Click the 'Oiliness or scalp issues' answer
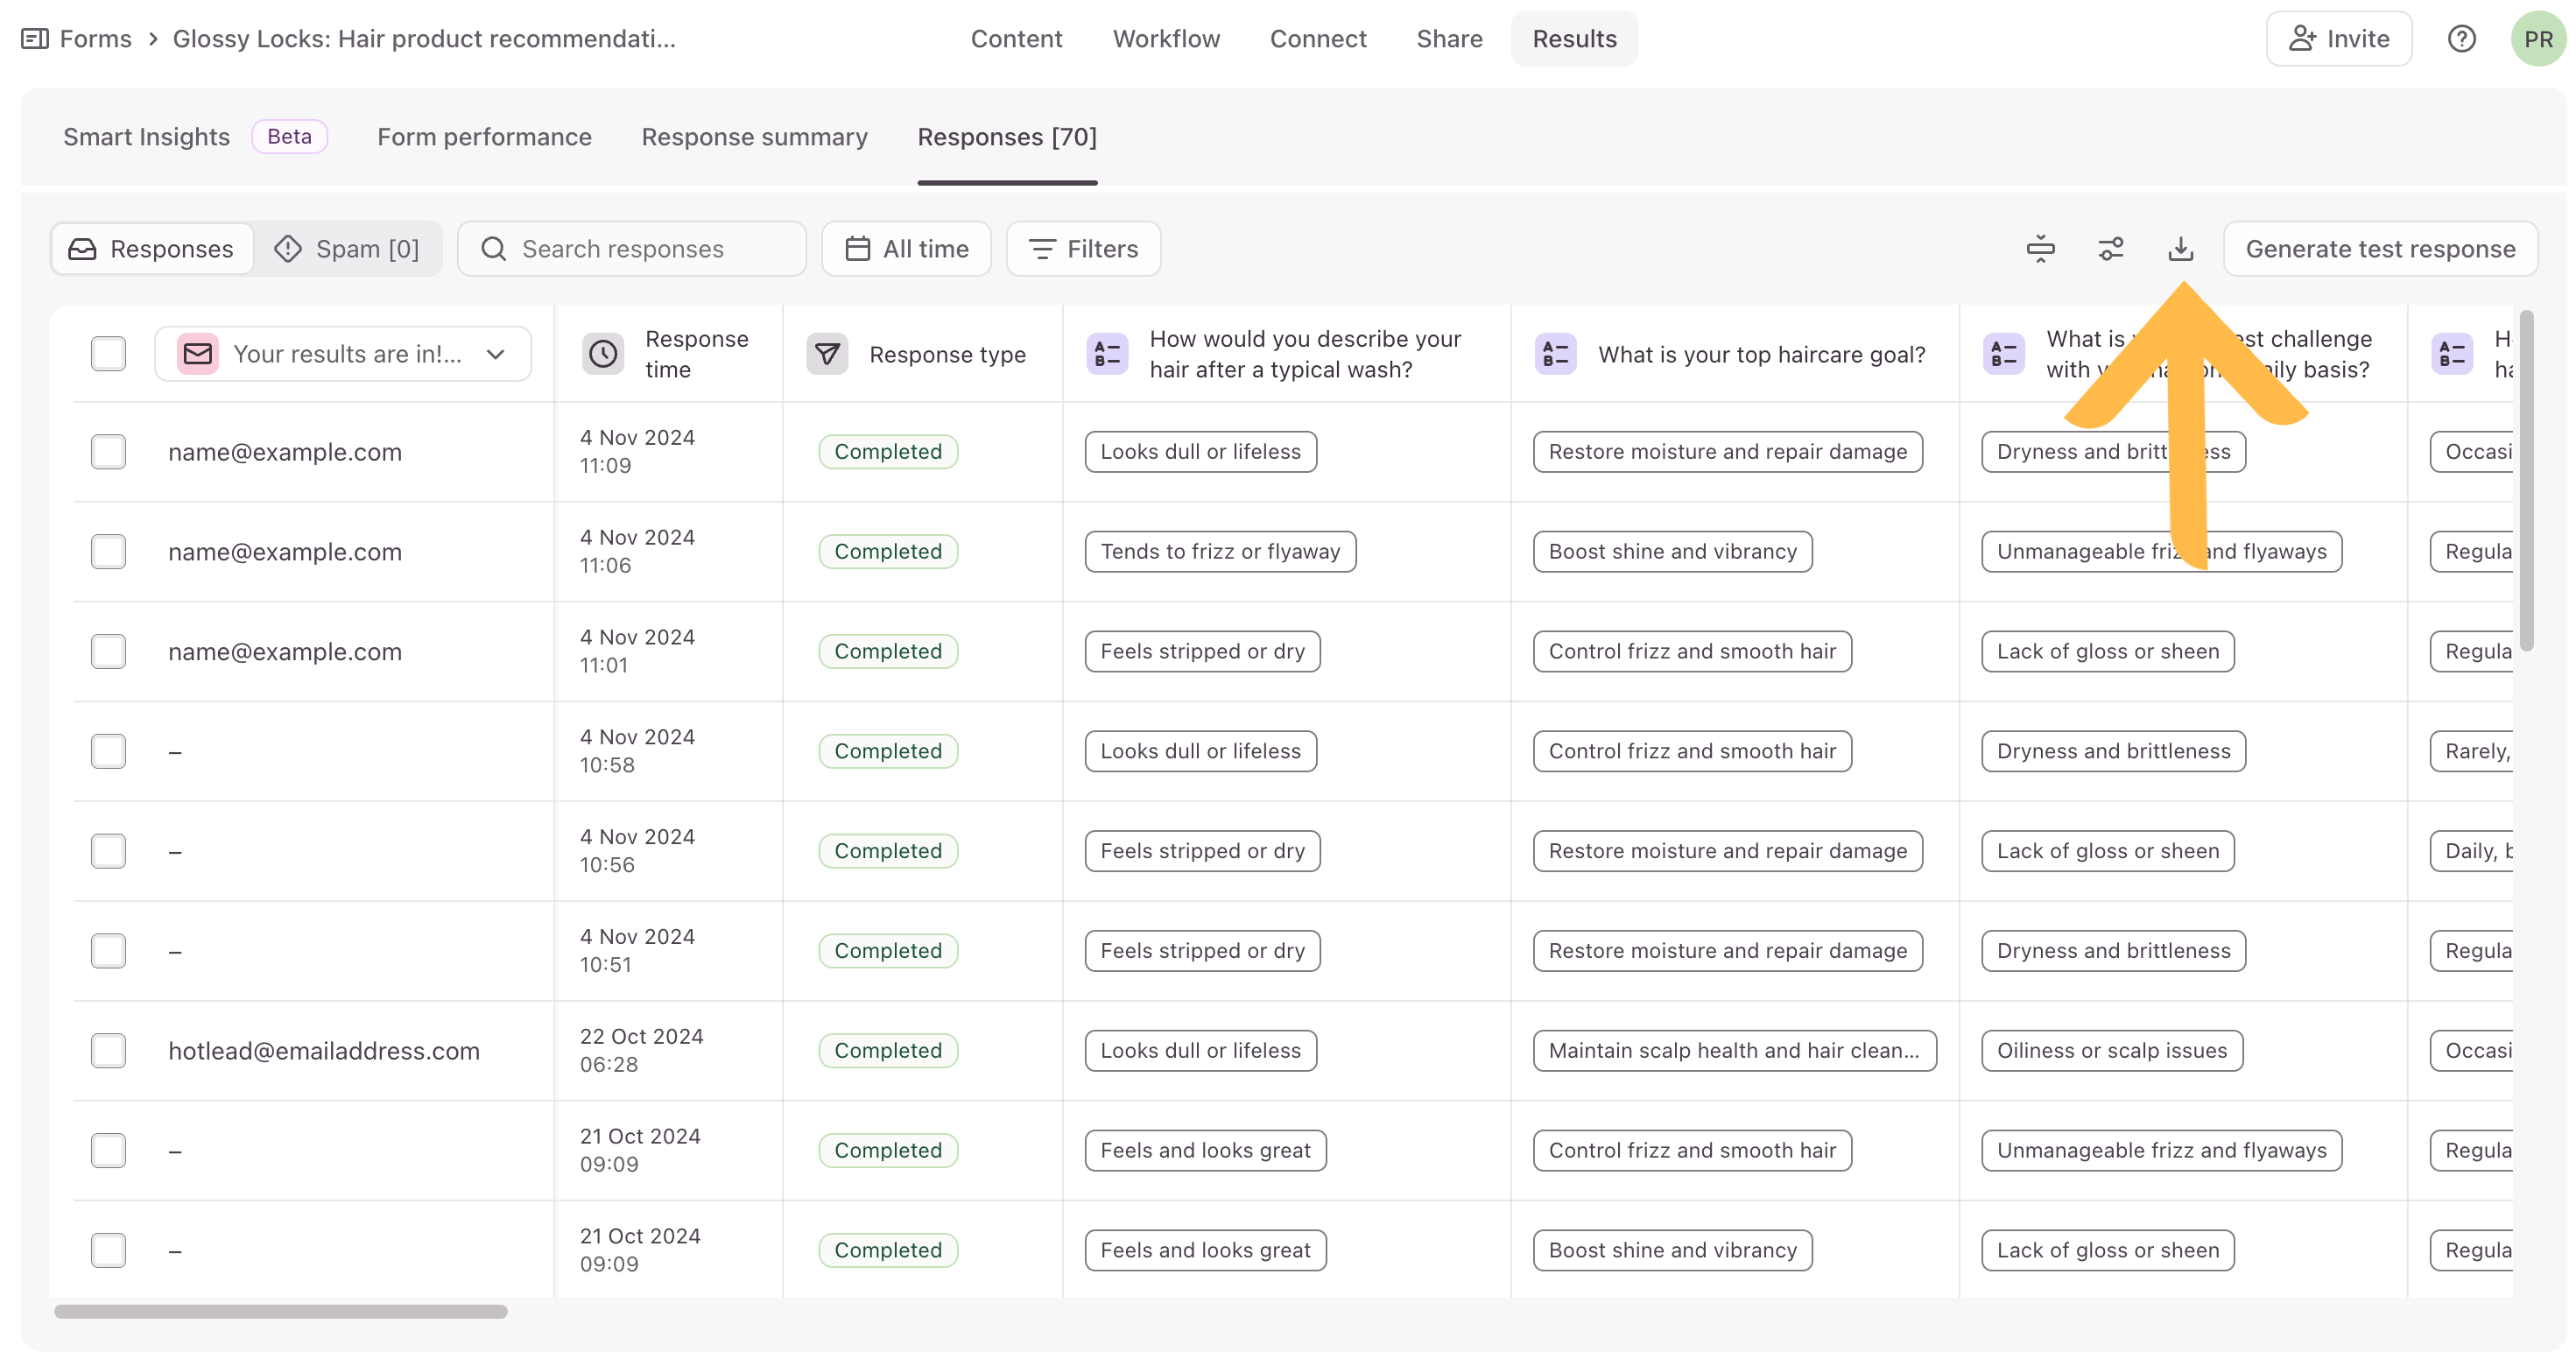 coord(2112,1051)
